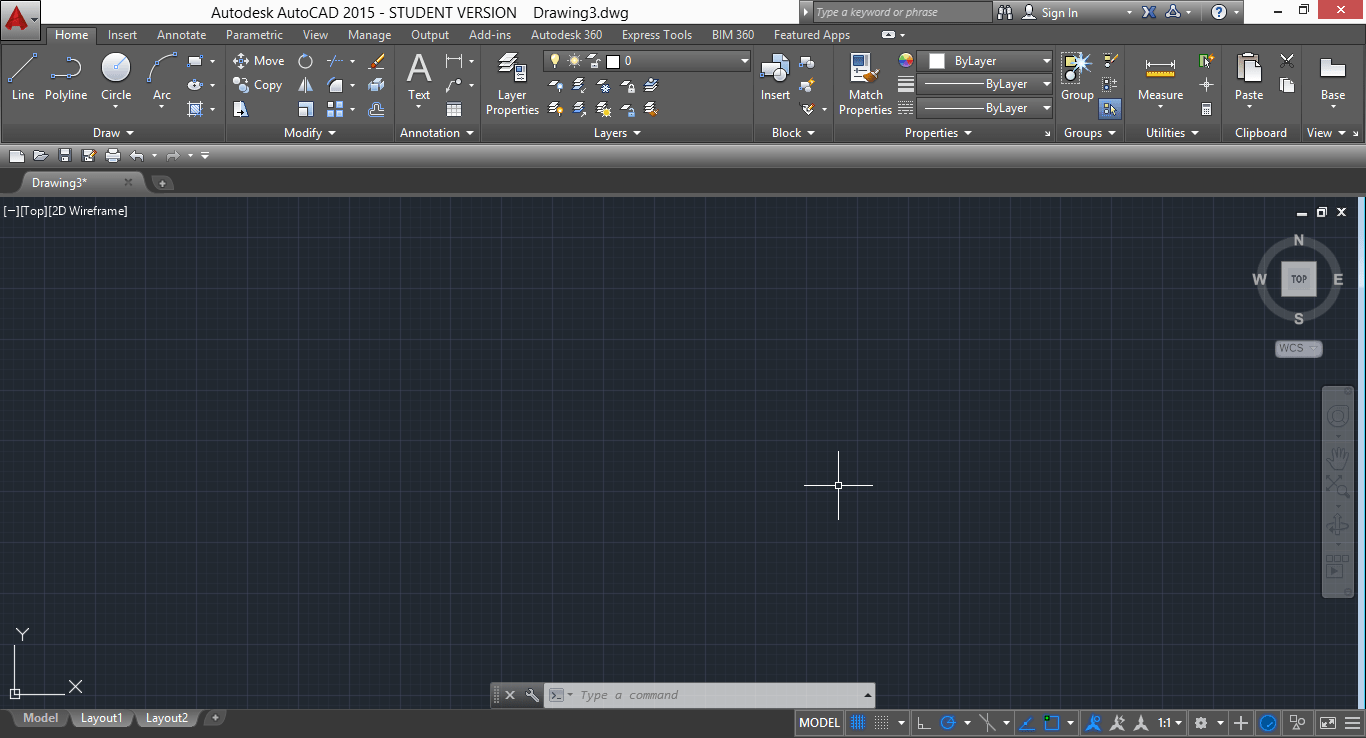Select the Line drawing tool

pos(23,78)
